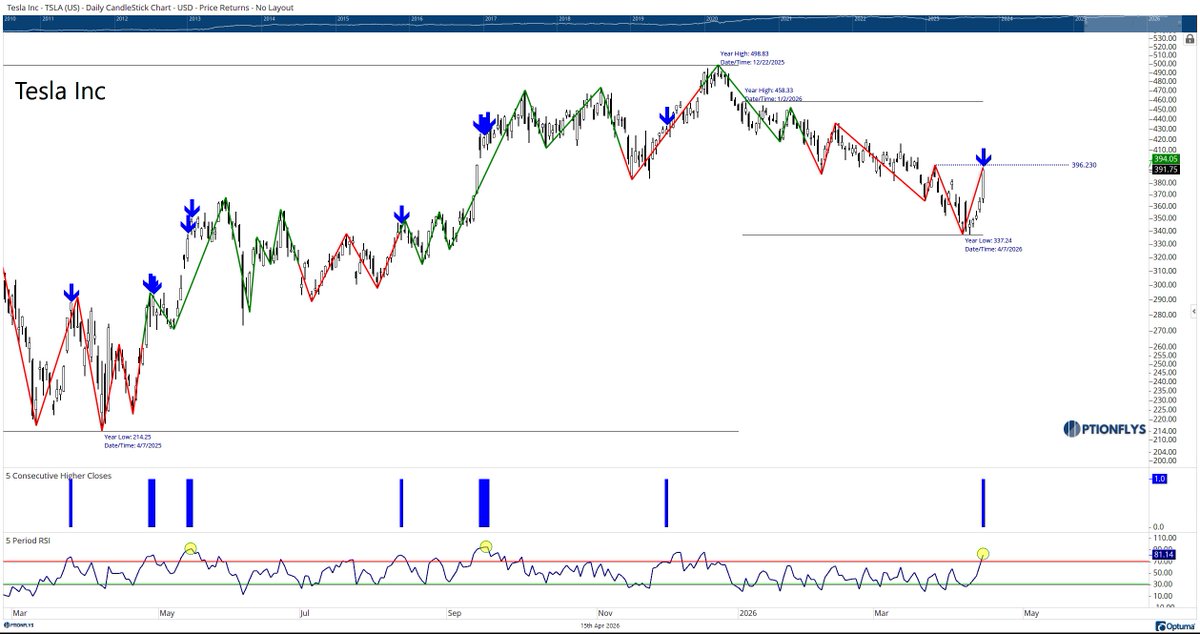
Task: Select the blue arrow above the latest candle
Action: click(x=984, y=156)
